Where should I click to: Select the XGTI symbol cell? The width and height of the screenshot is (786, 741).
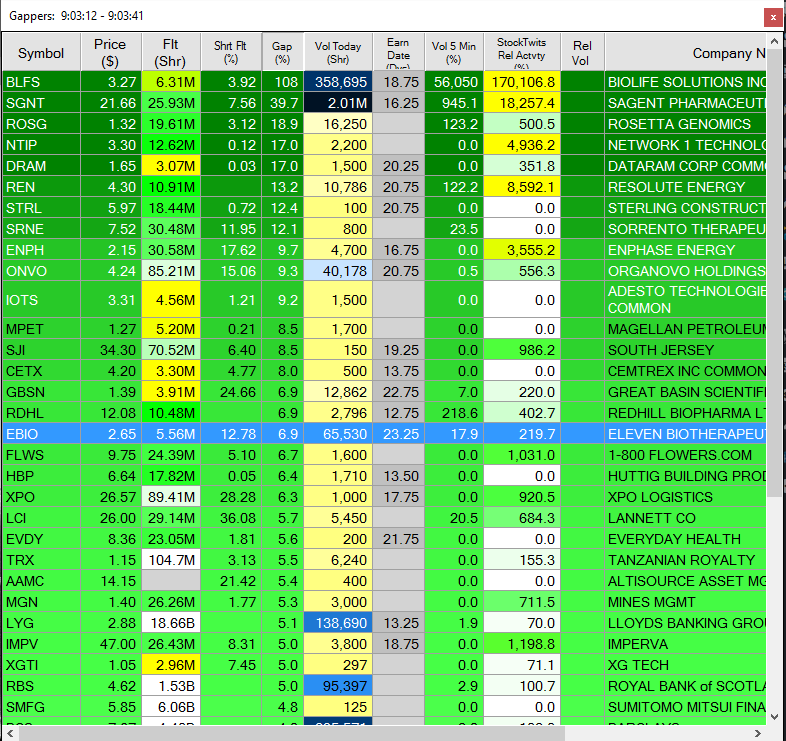point(41,665)
